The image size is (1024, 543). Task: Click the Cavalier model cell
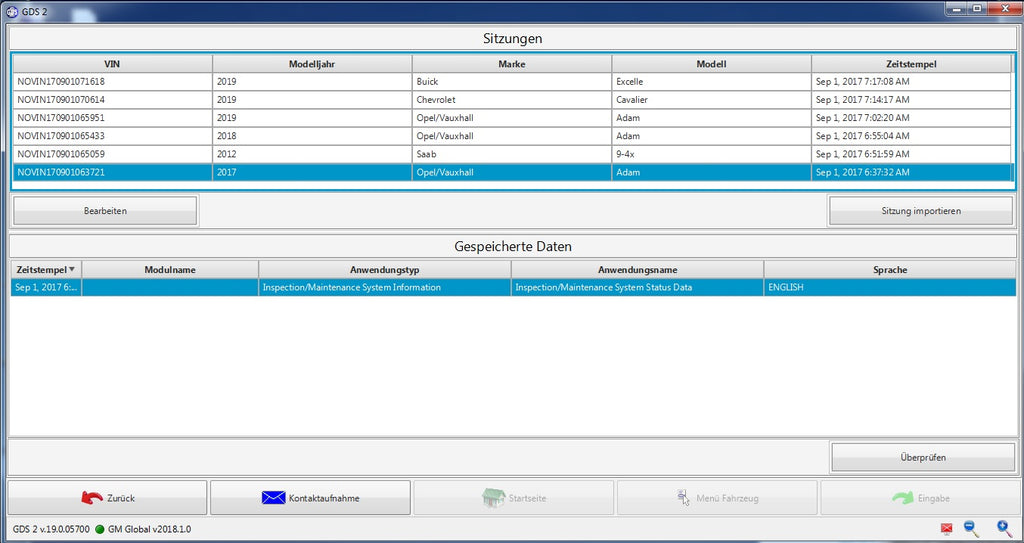coord(712,100)
